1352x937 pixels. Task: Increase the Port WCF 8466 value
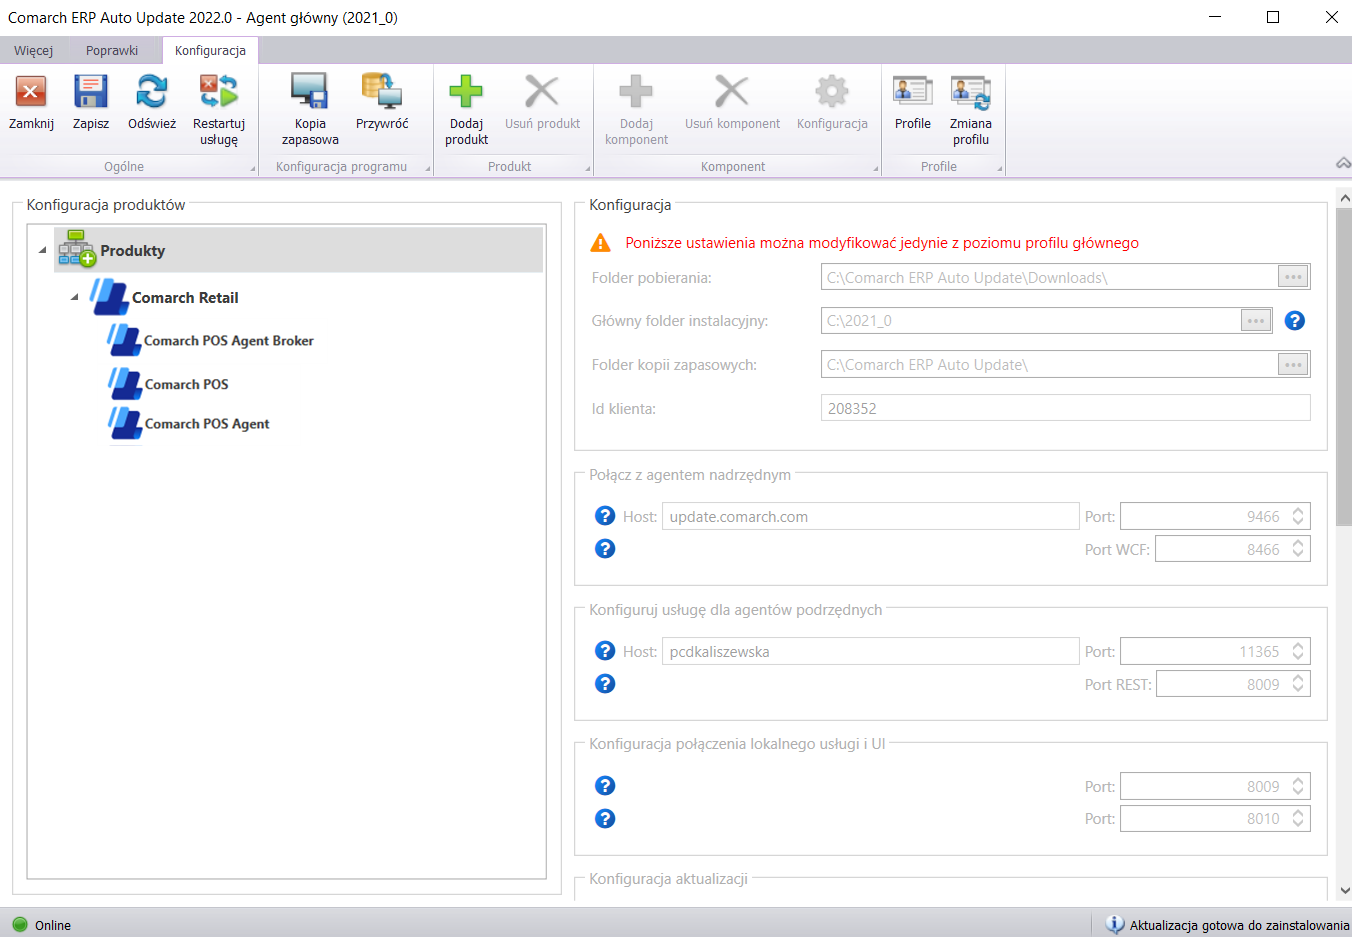[1298, 543]
